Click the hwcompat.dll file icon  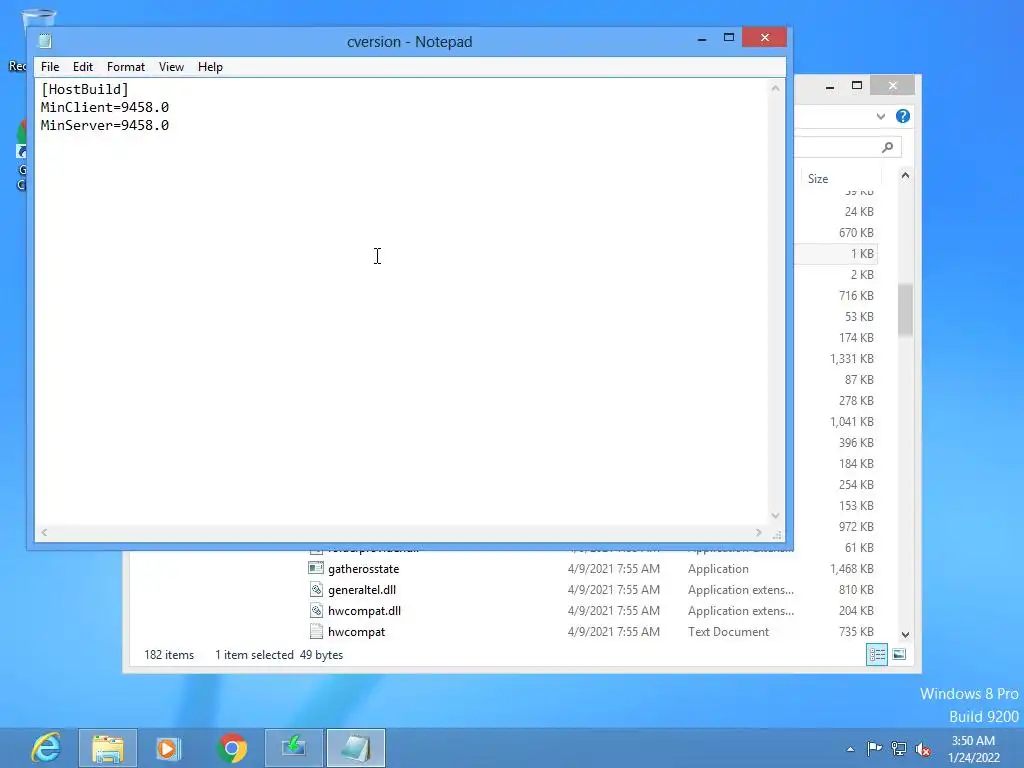coord(316,611)
